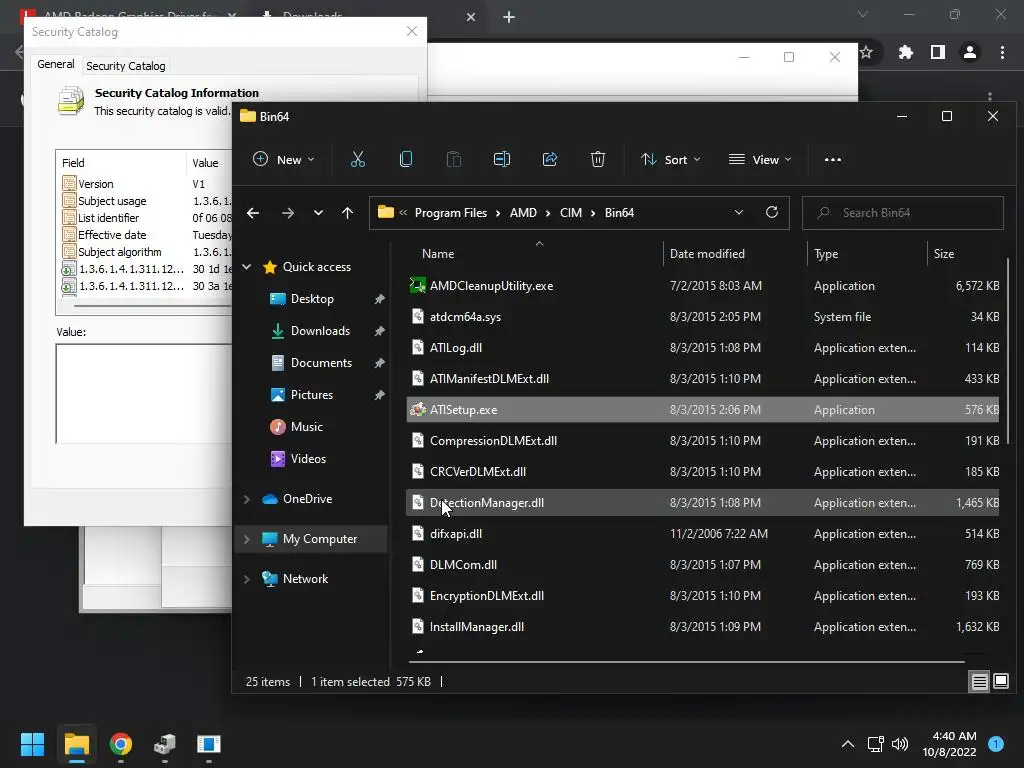Sort files by Date modified column

tap(707, 254)
